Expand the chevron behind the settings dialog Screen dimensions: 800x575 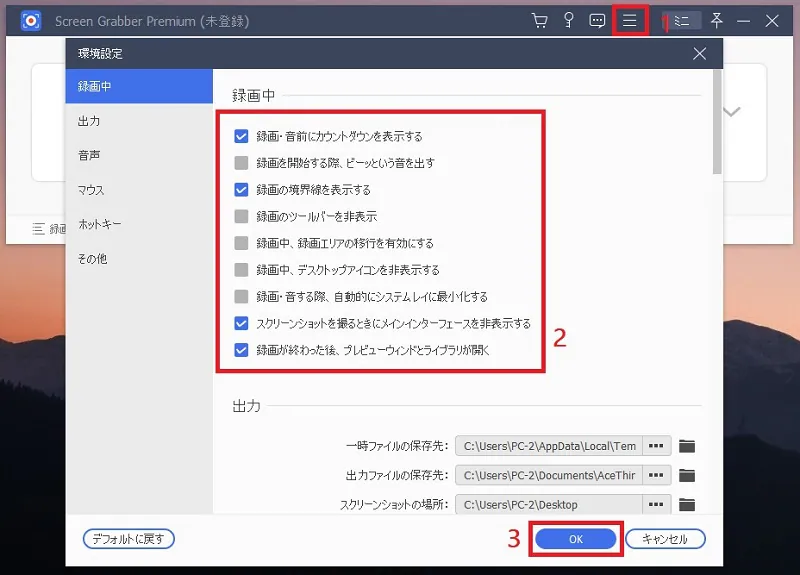point(732,112)
